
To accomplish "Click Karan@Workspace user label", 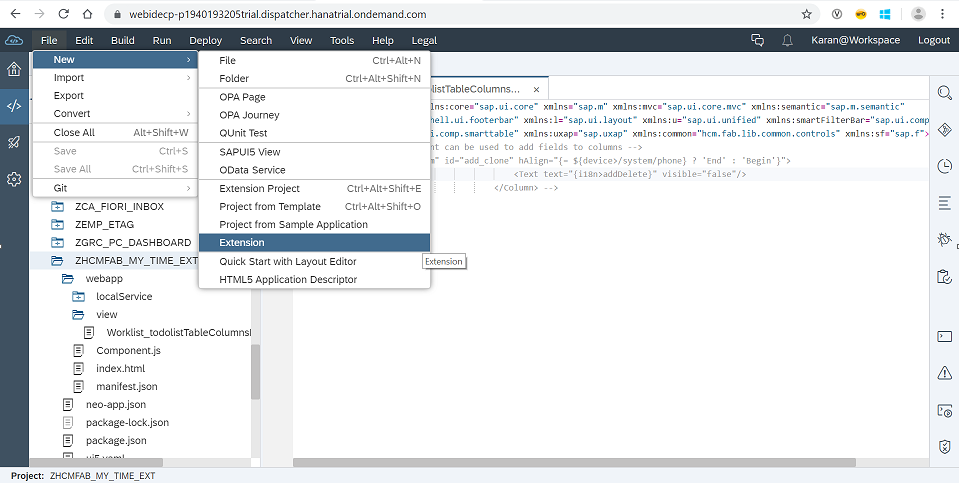I will (855, 40).
